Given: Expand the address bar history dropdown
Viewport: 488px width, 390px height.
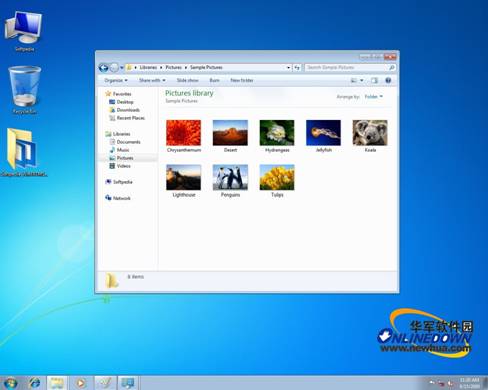Looking at the screenshot, I should point(288,68).
